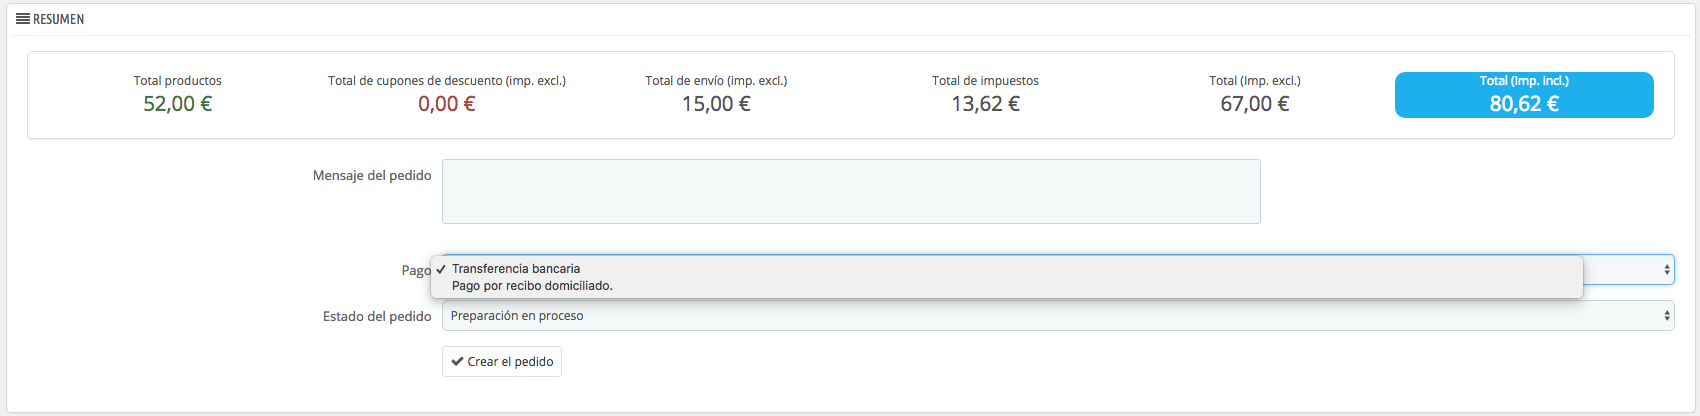
Task: Click the RESUMEN panel heading
Action: pos(58,19)
